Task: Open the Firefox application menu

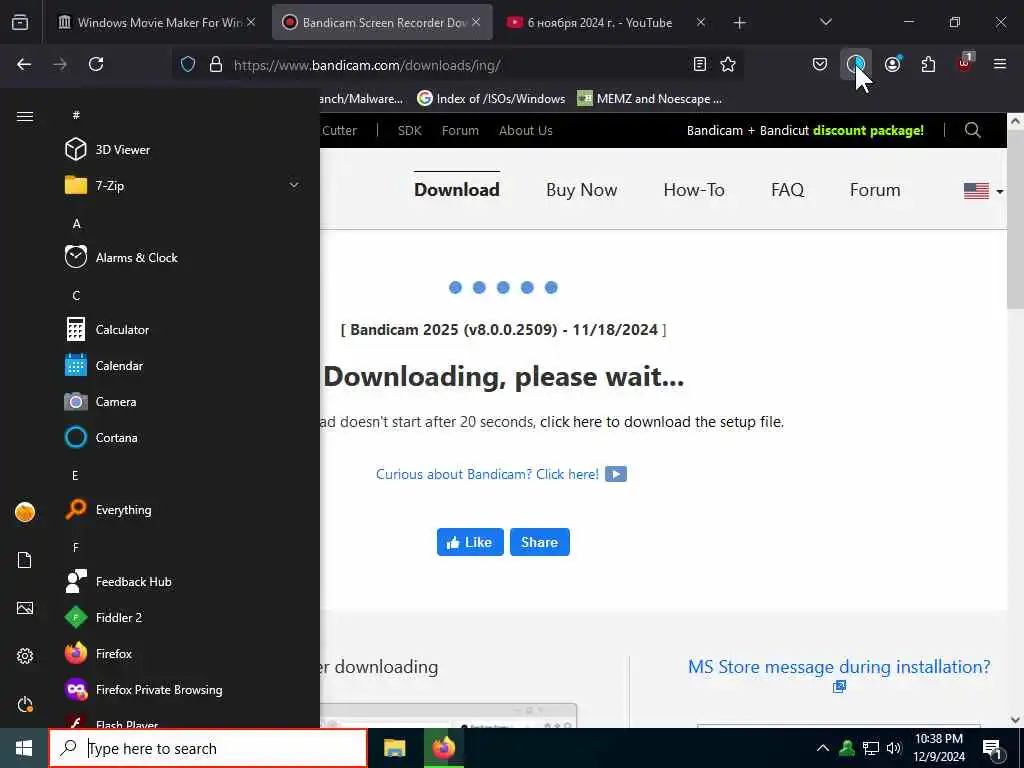Action: coord(1000,64)
